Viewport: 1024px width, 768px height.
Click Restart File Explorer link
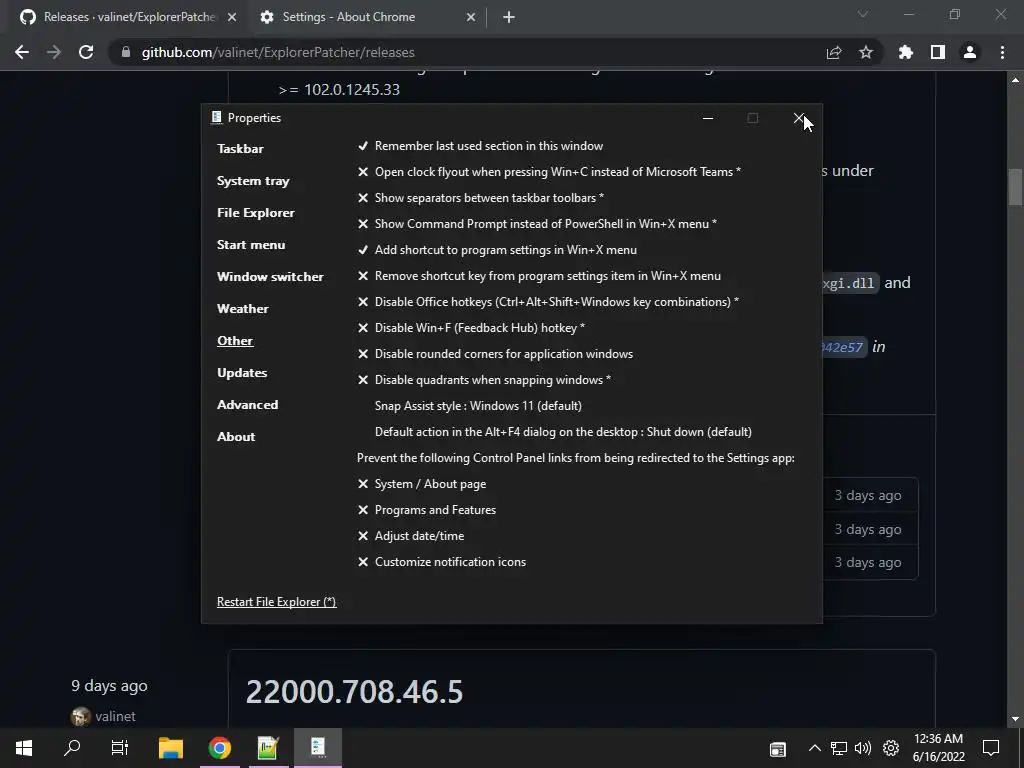tap(276, 602)
